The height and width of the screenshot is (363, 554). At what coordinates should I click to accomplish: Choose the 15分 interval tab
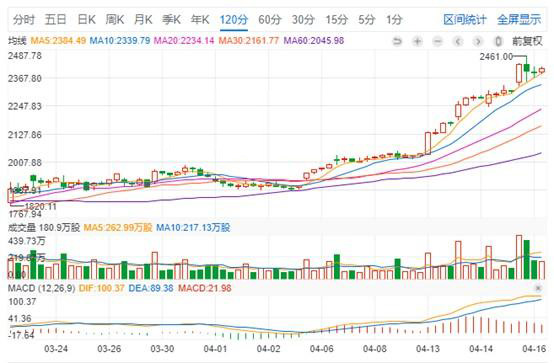(336, 19)
